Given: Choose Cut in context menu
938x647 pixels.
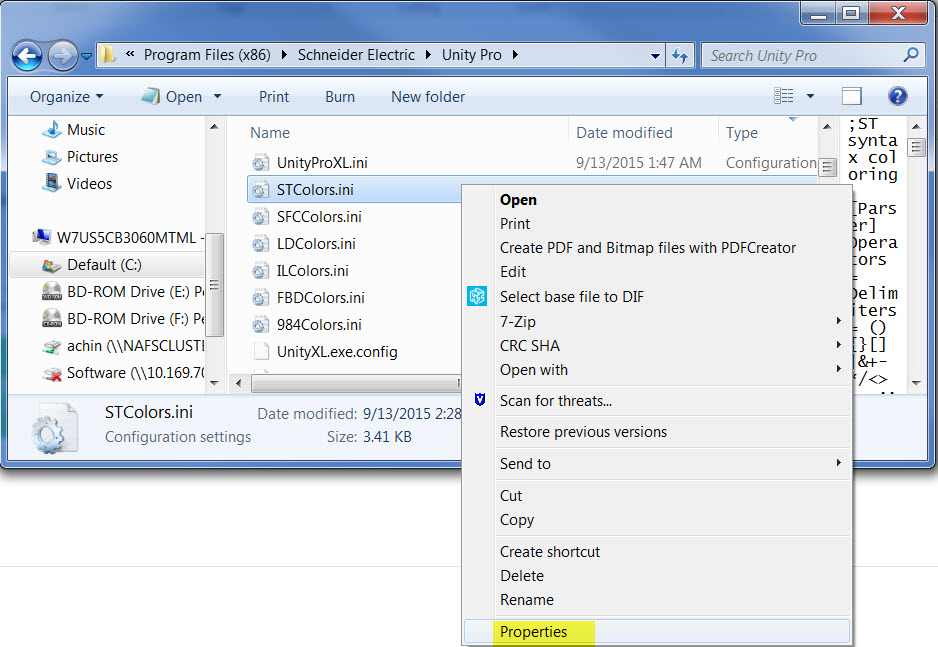Looking at the screenshot, I should point(511,496).
